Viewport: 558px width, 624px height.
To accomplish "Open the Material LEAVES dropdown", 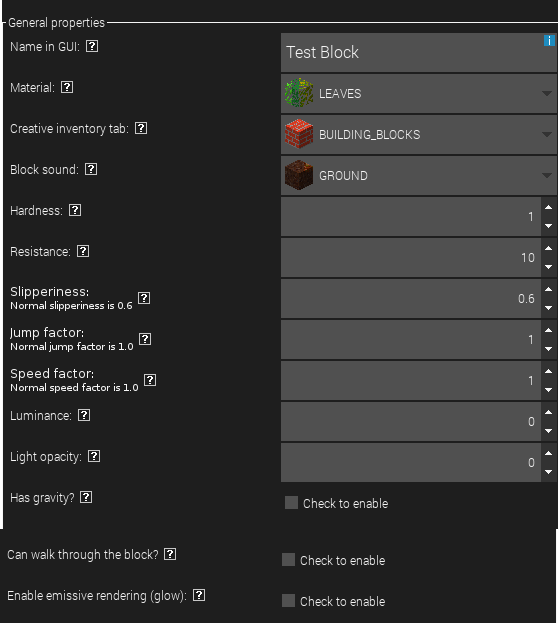I will click(x=419, y=94).
